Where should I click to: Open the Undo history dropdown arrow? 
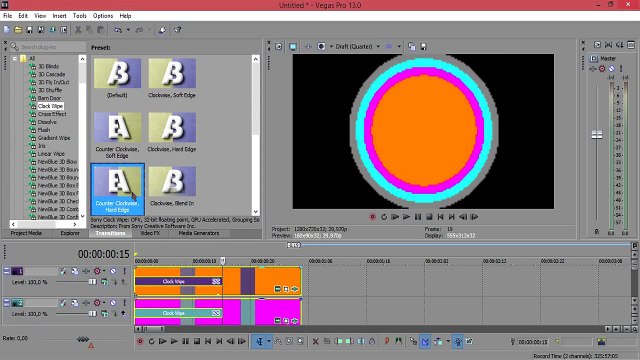(128, 30)
